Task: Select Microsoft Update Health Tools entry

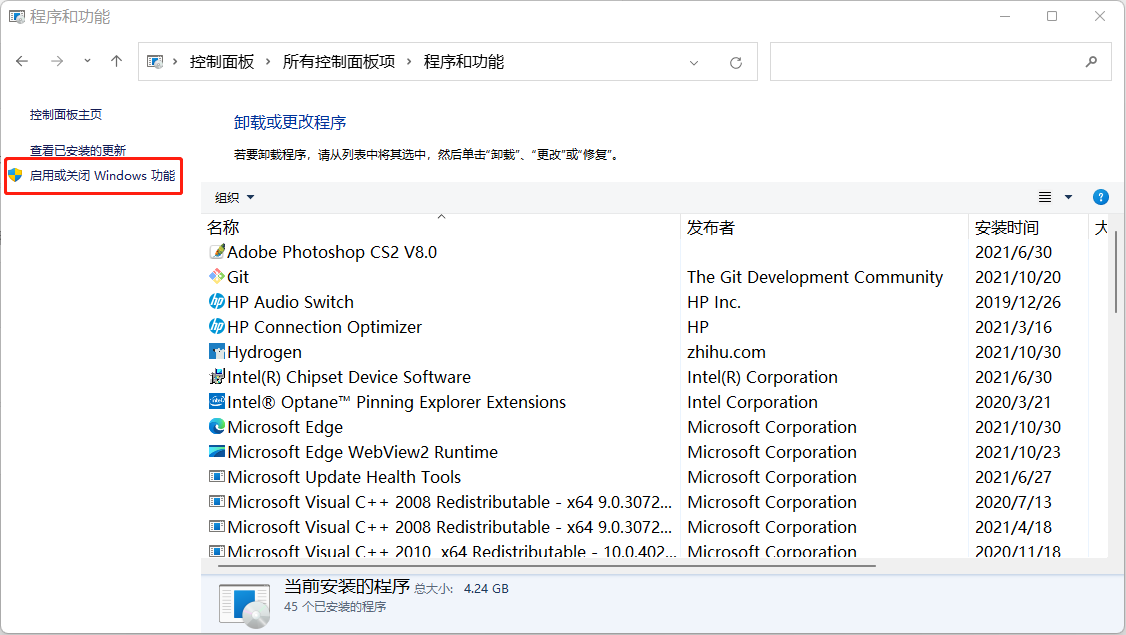Action: tap(344, 477)
